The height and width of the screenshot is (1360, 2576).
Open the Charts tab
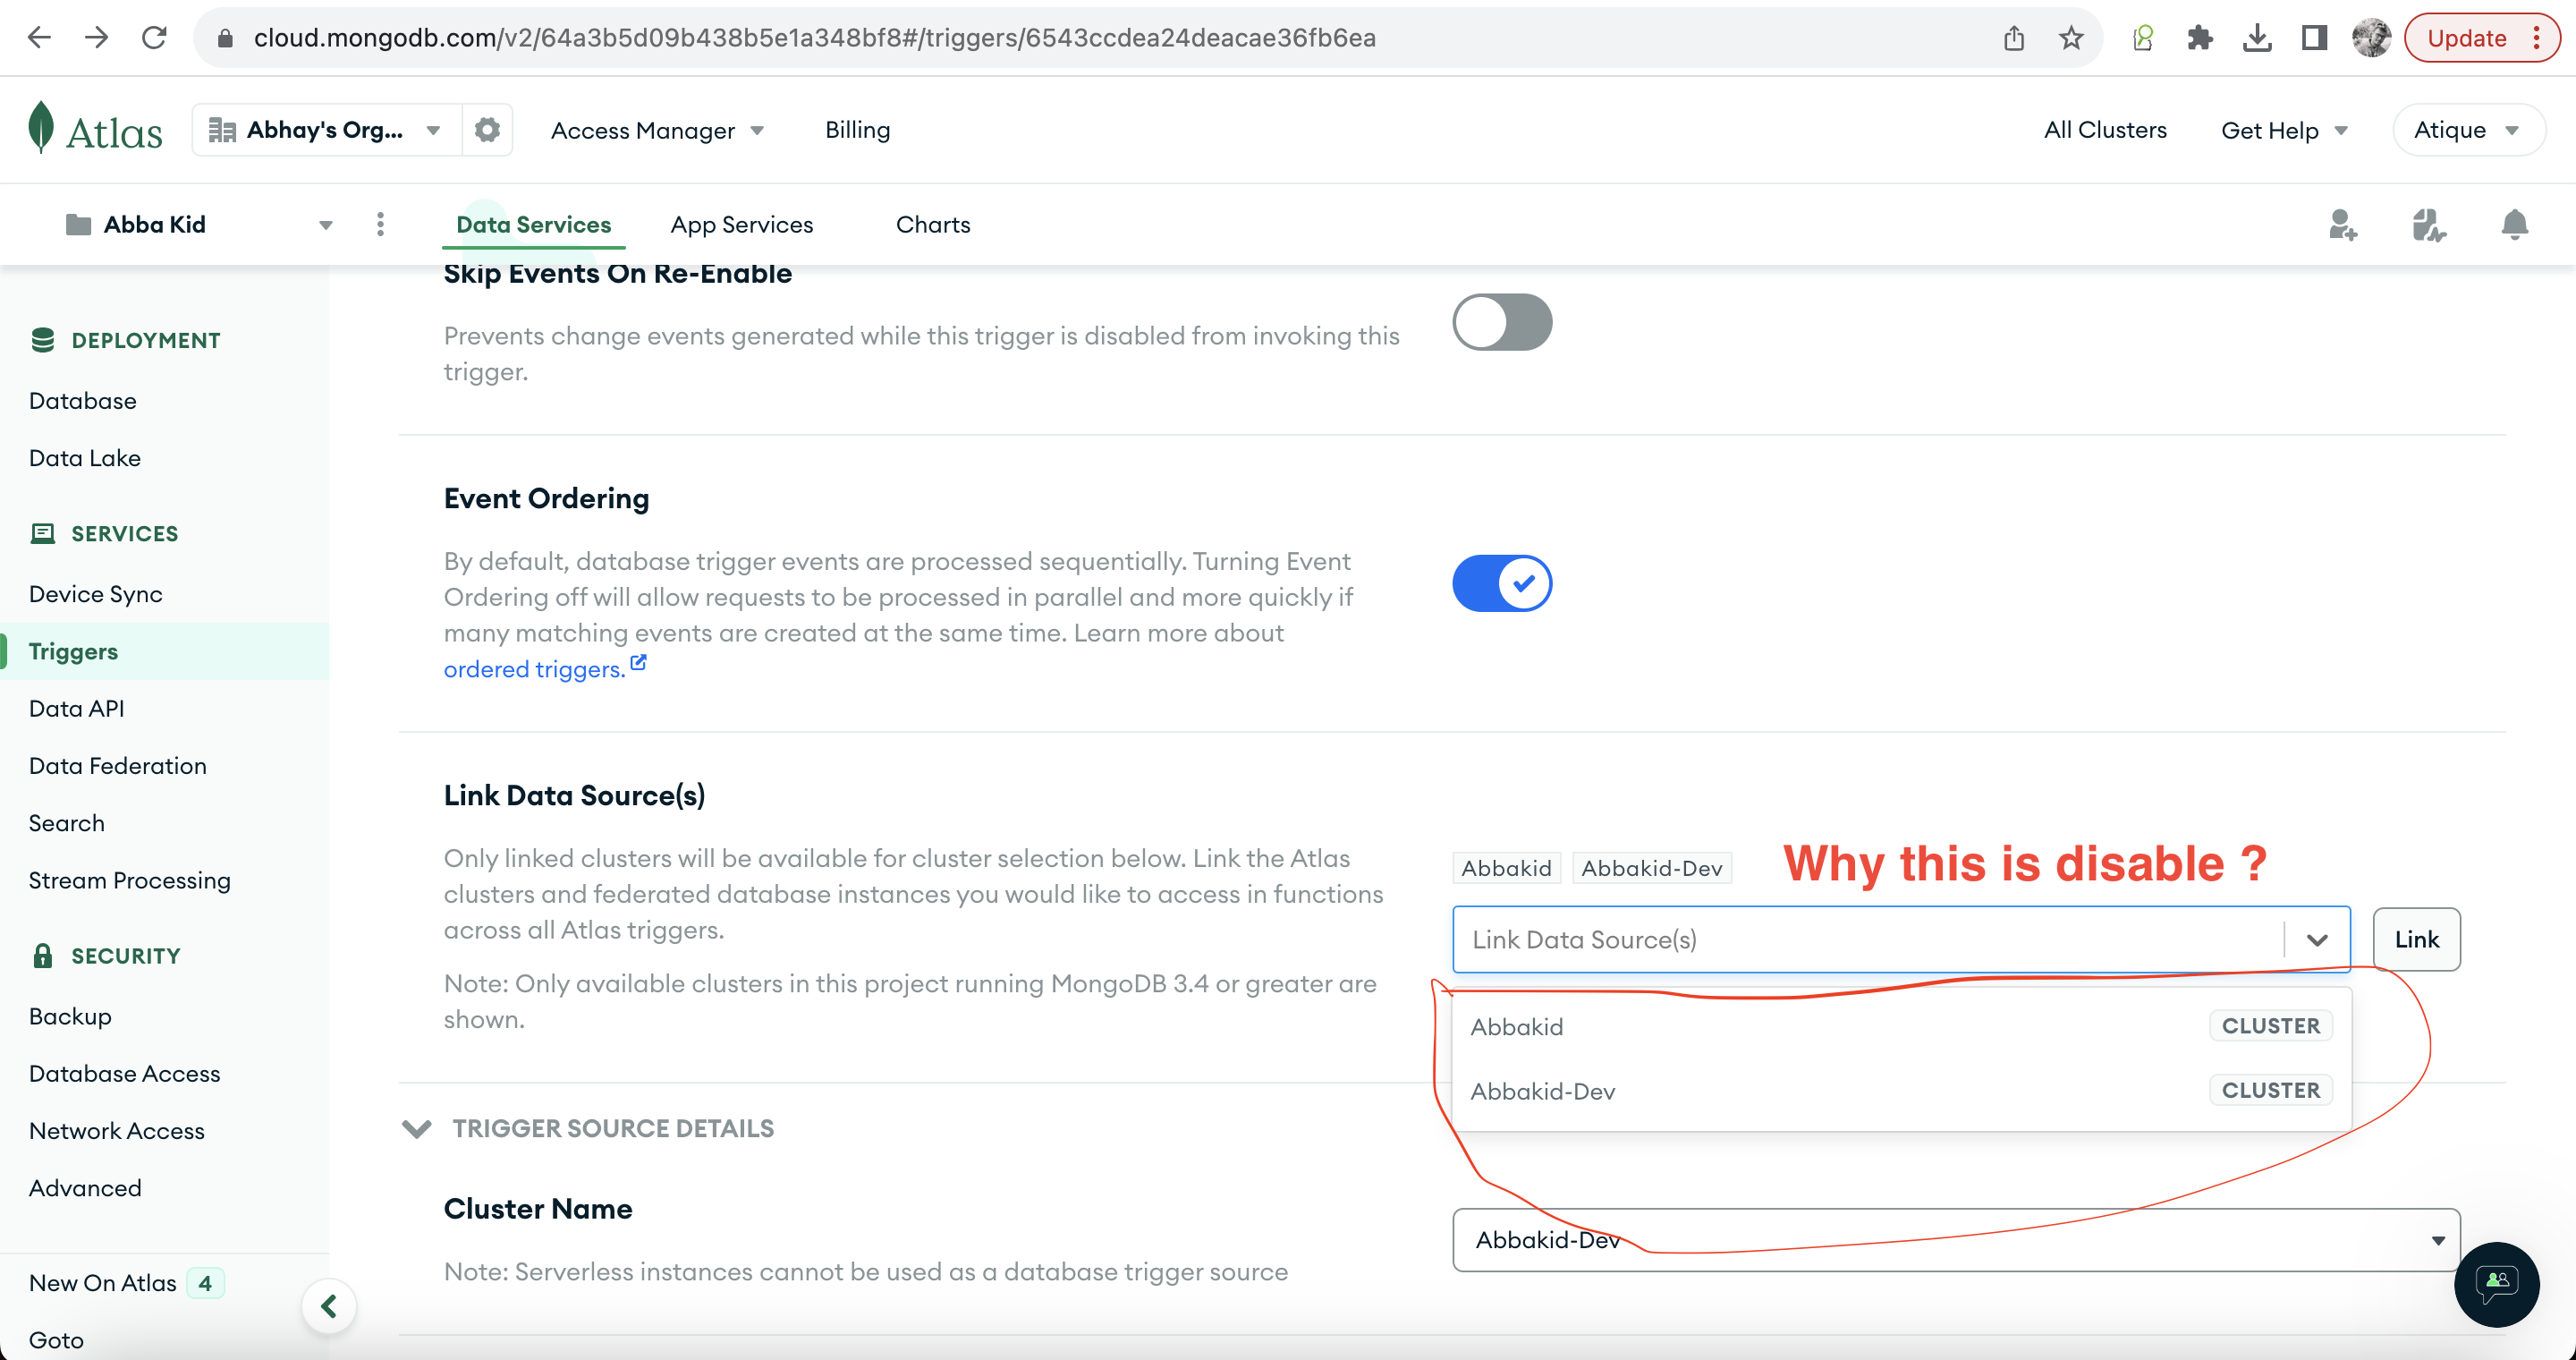[x=932, y=225]
